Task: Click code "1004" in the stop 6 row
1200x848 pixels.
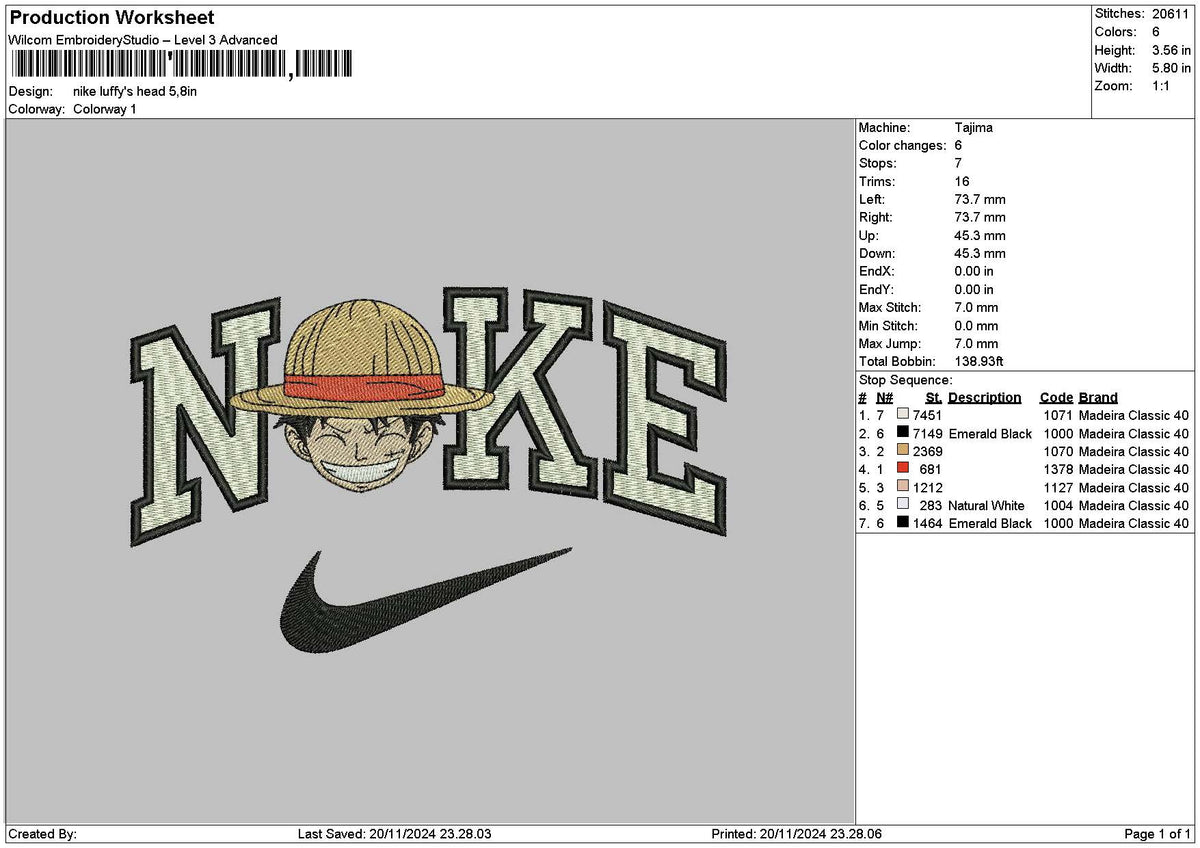Action: [x=1058, y=505]
